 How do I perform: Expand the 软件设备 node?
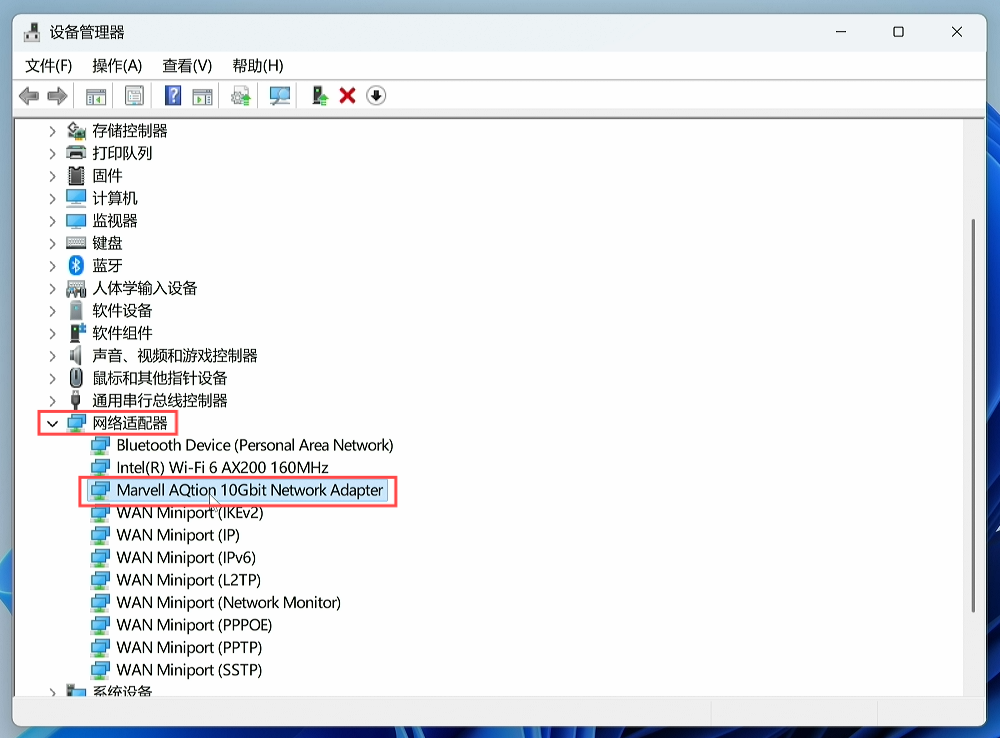(52, 311)
